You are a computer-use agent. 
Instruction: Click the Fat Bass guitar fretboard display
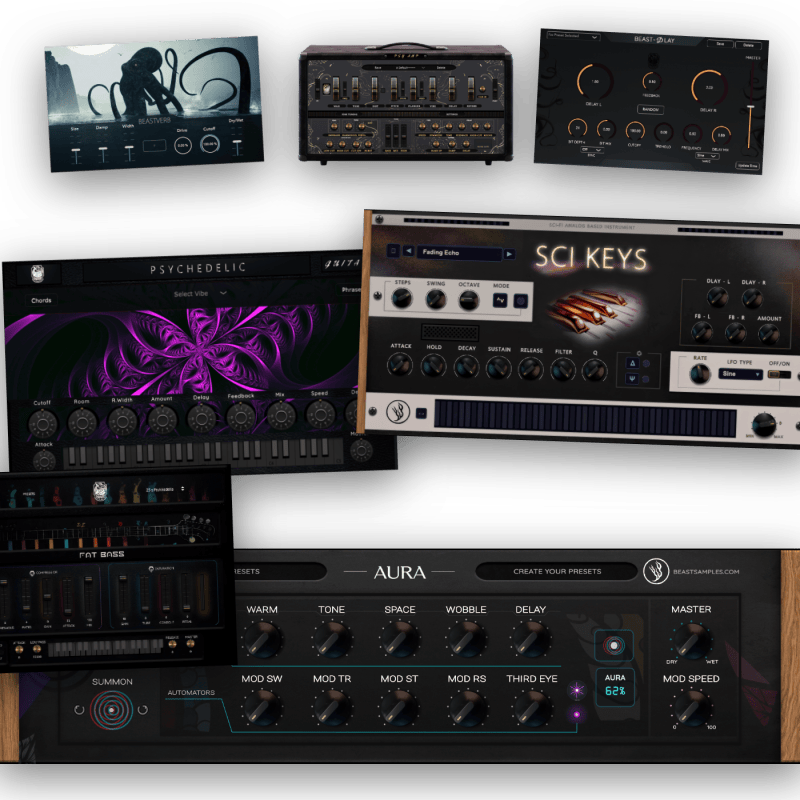point(110,533)
